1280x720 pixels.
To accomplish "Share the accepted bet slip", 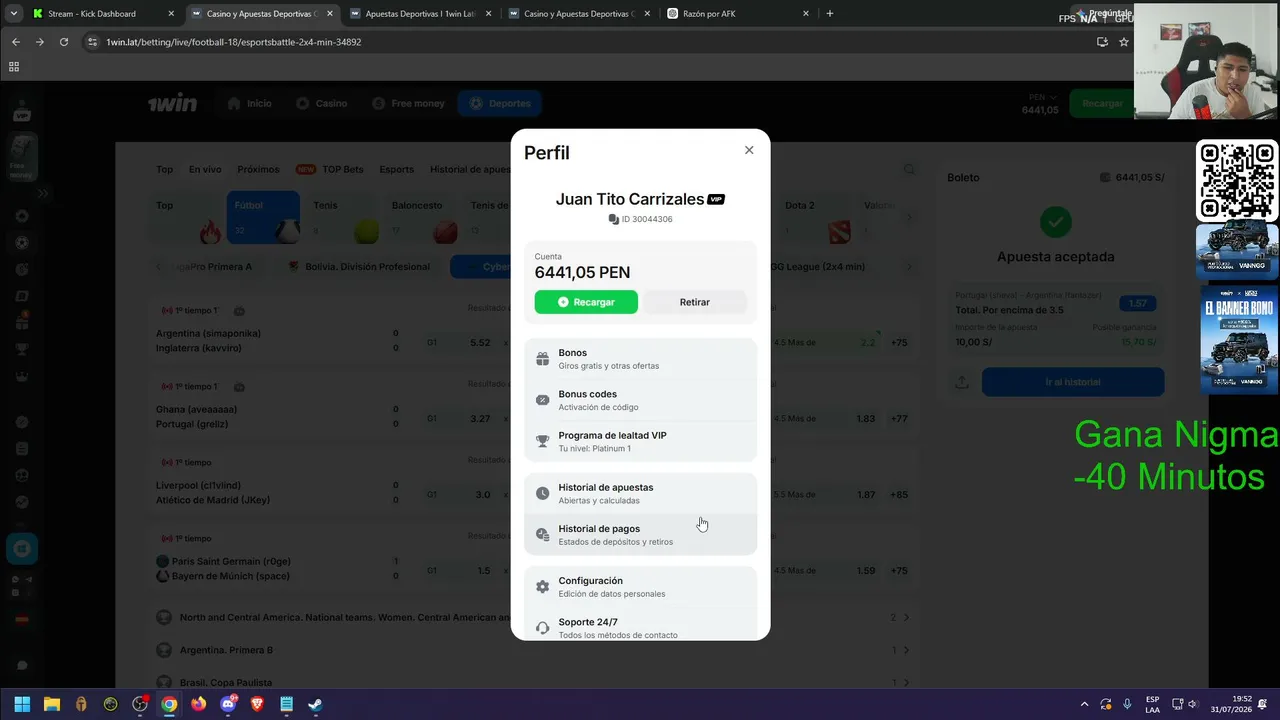I will click(962, 382).
